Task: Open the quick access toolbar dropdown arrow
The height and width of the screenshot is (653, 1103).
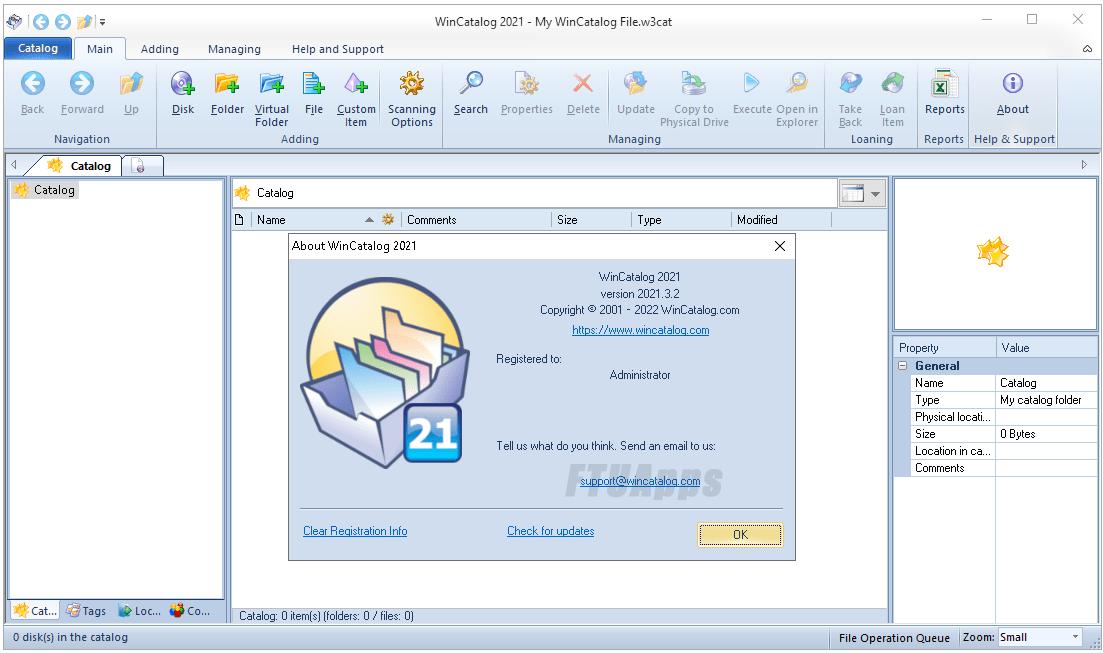Action: 103,22
